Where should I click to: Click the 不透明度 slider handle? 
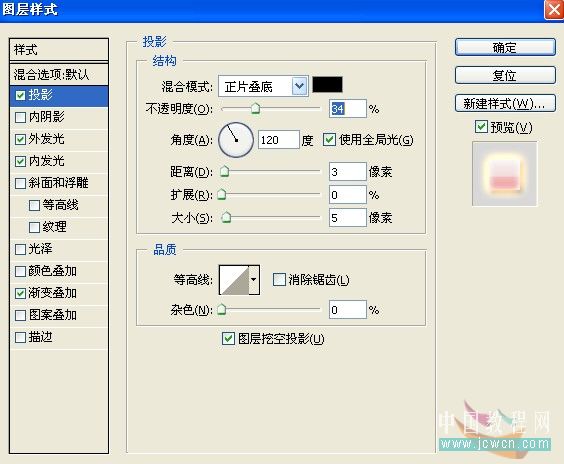tap(255, 108)
